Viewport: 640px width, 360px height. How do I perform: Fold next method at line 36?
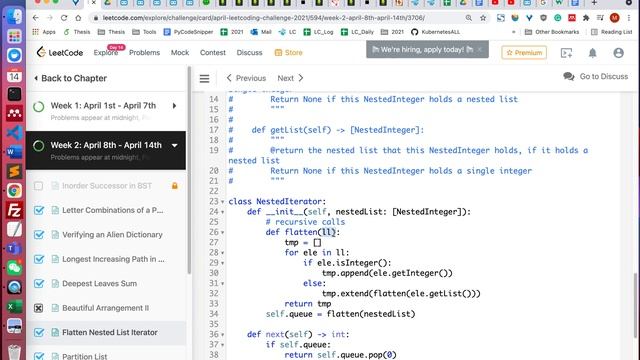pos(222,334)
